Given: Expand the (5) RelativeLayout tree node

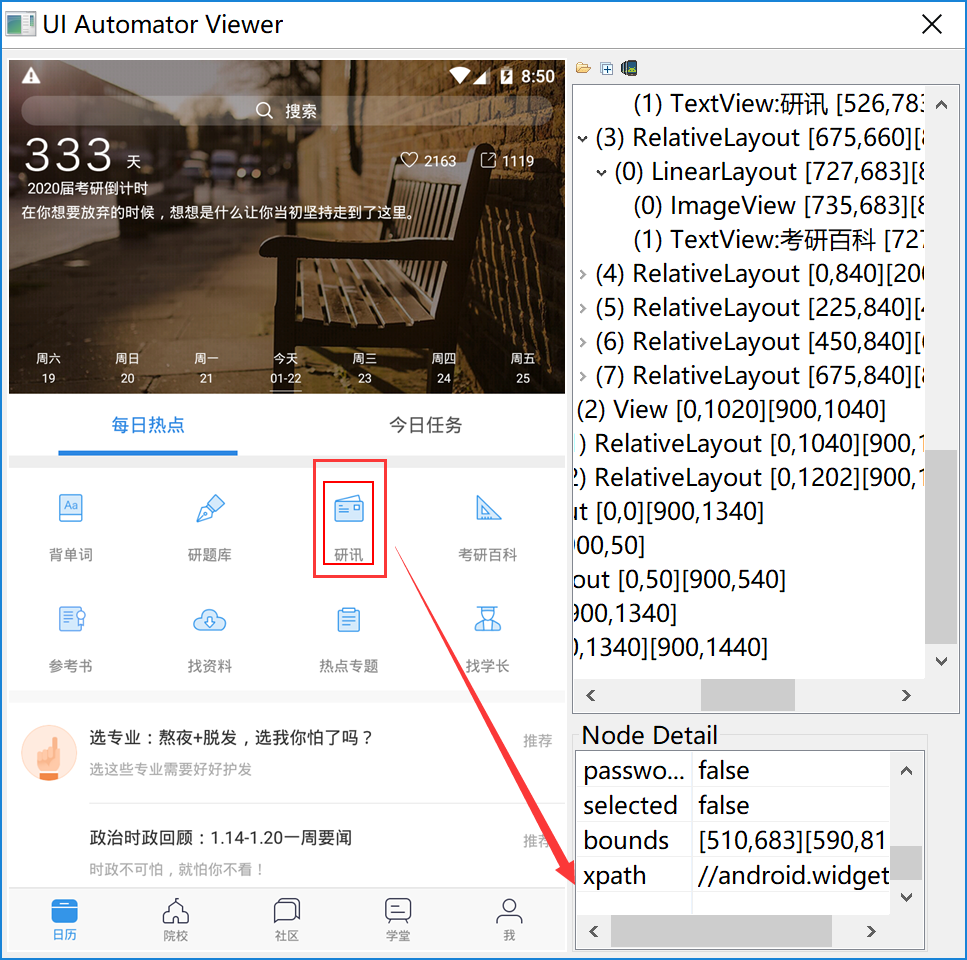Looking at the screenshot, I should coord(582,308).
